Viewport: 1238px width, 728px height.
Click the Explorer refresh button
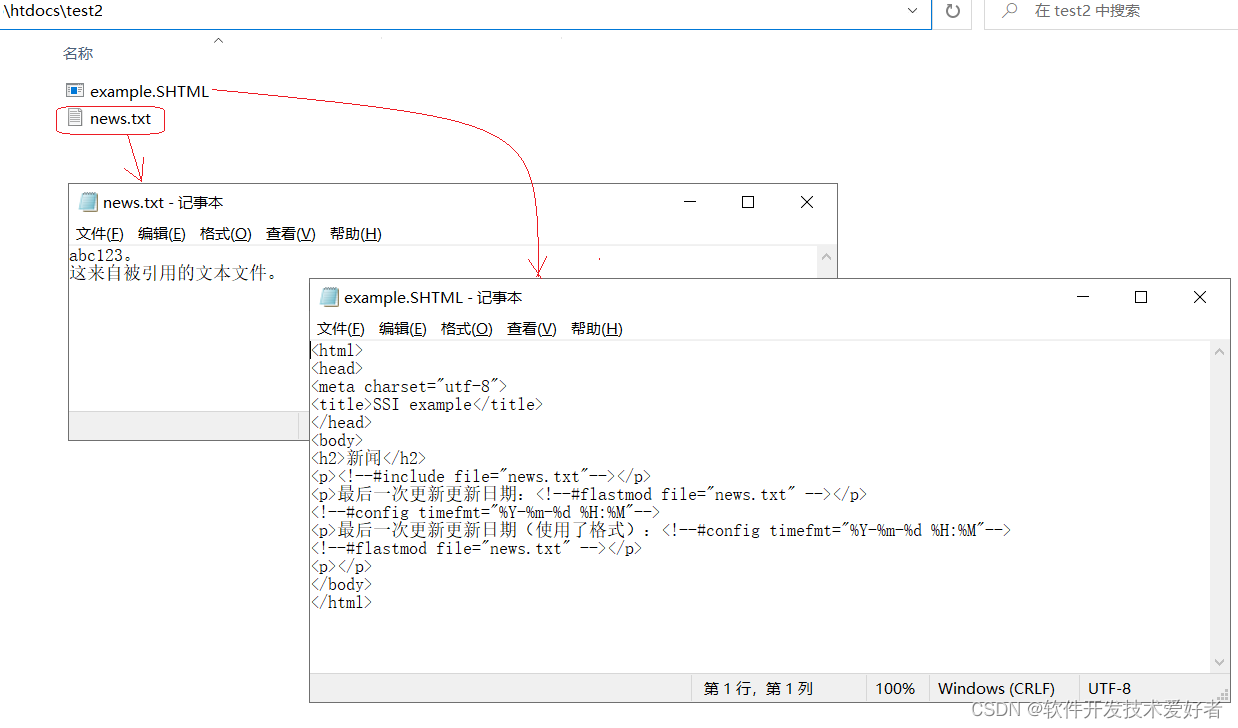click(952, 11)
